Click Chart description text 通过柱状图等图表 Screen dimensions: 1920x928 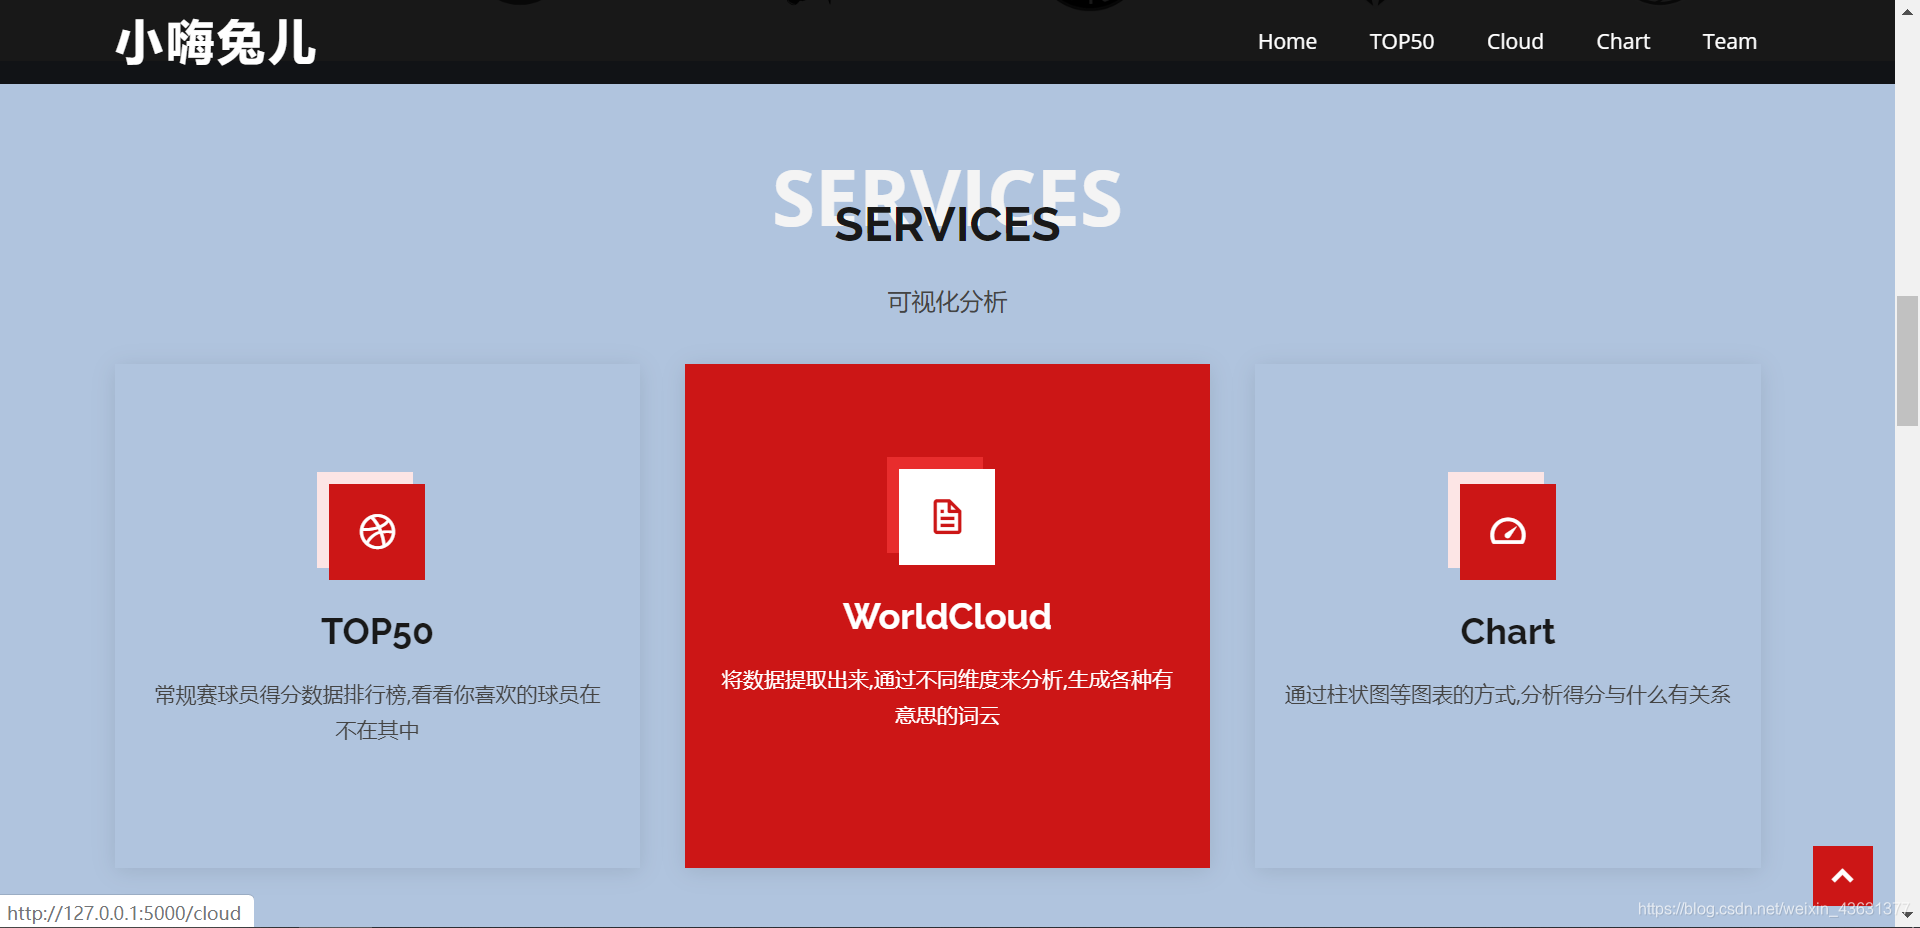tap(1508, 695)
